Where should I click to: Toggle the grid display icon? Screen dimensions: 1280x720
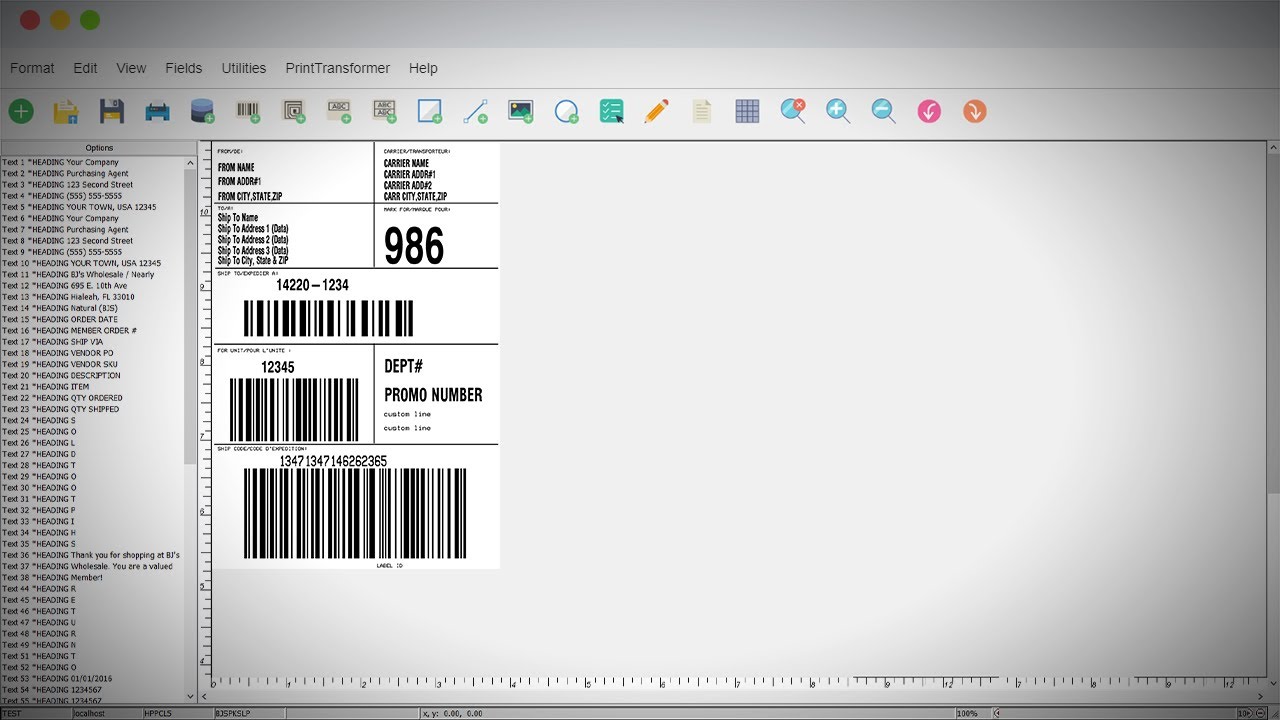[x=747, y=111]
